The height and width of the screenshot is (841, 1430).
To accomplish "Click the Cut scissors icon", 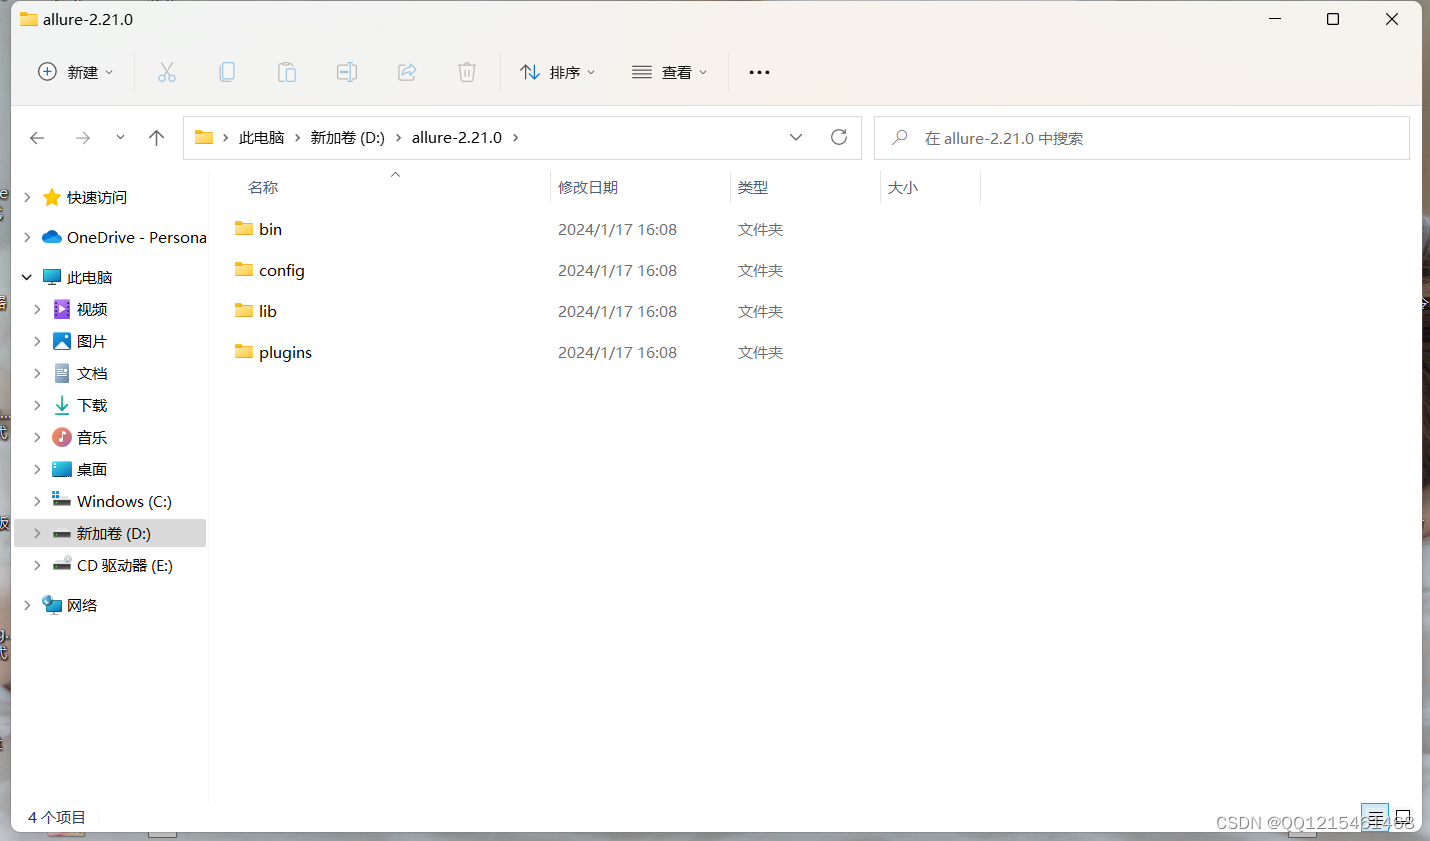I will pos(167,72).
